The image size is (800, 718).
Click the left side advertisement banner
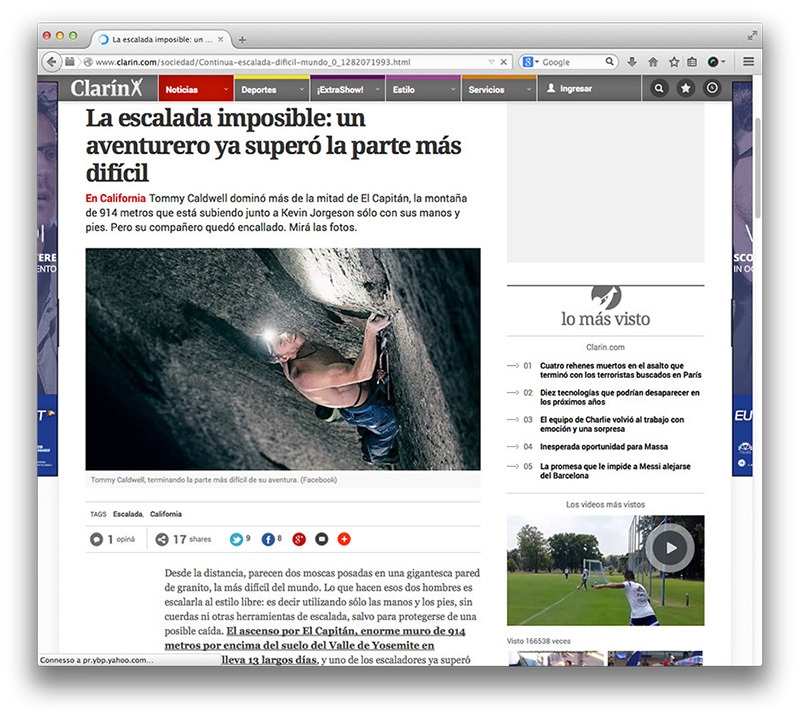pos(47,279)
